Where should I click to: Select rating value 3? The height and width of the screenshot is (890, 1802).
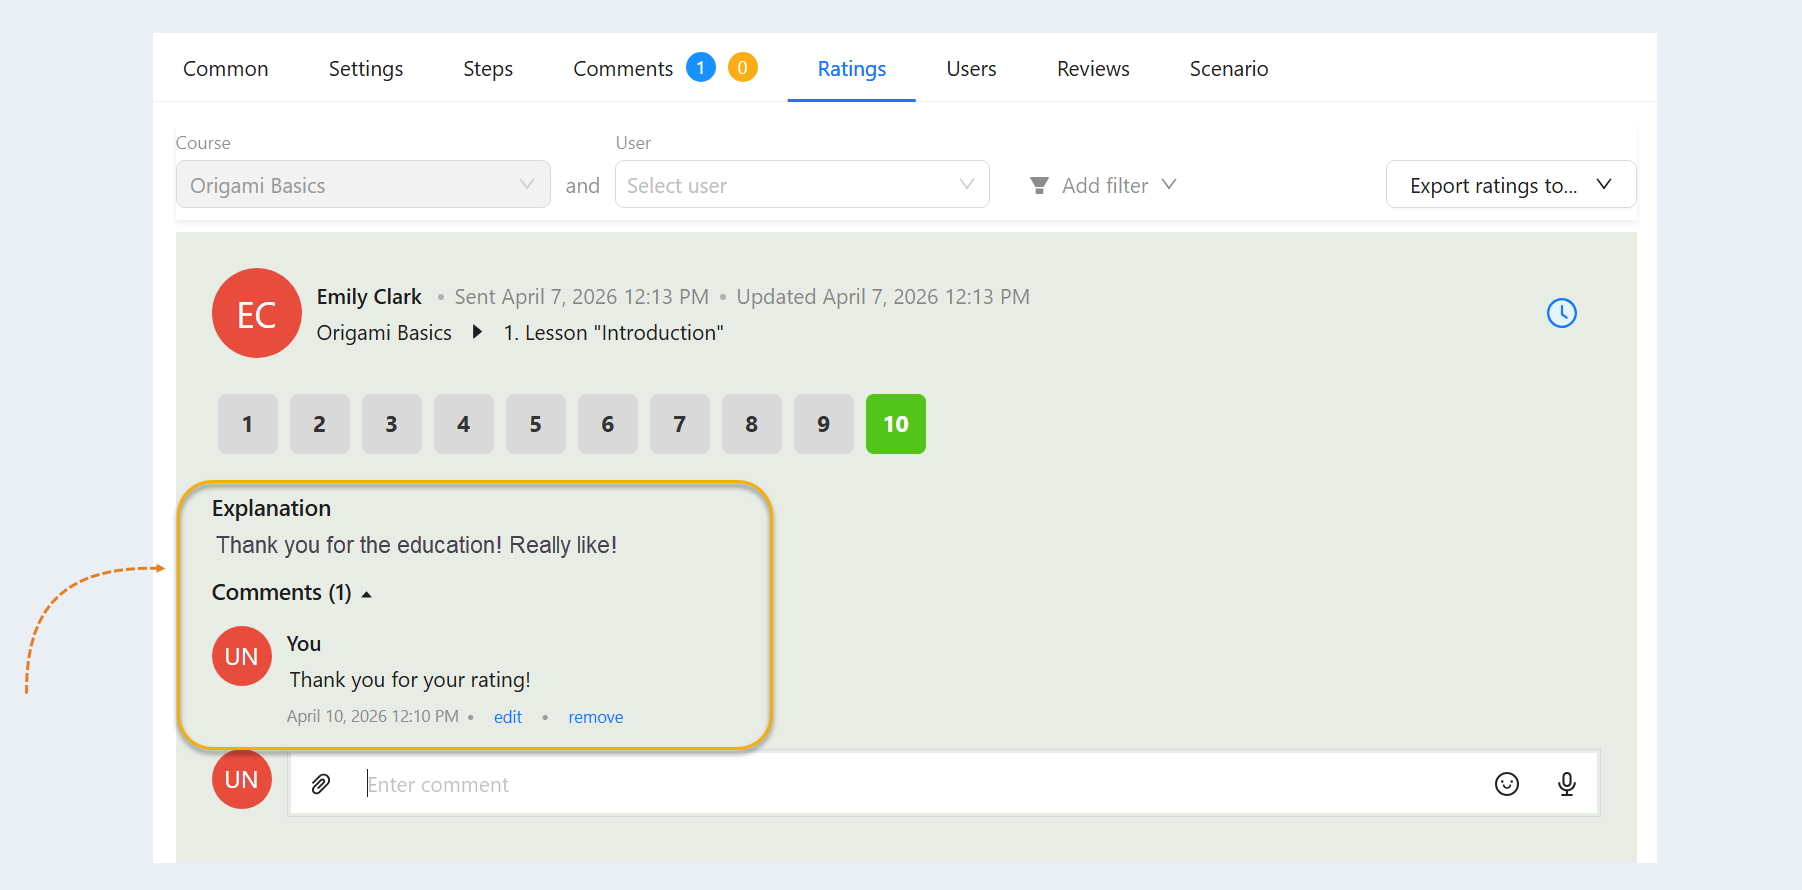(x=392, y=424)
